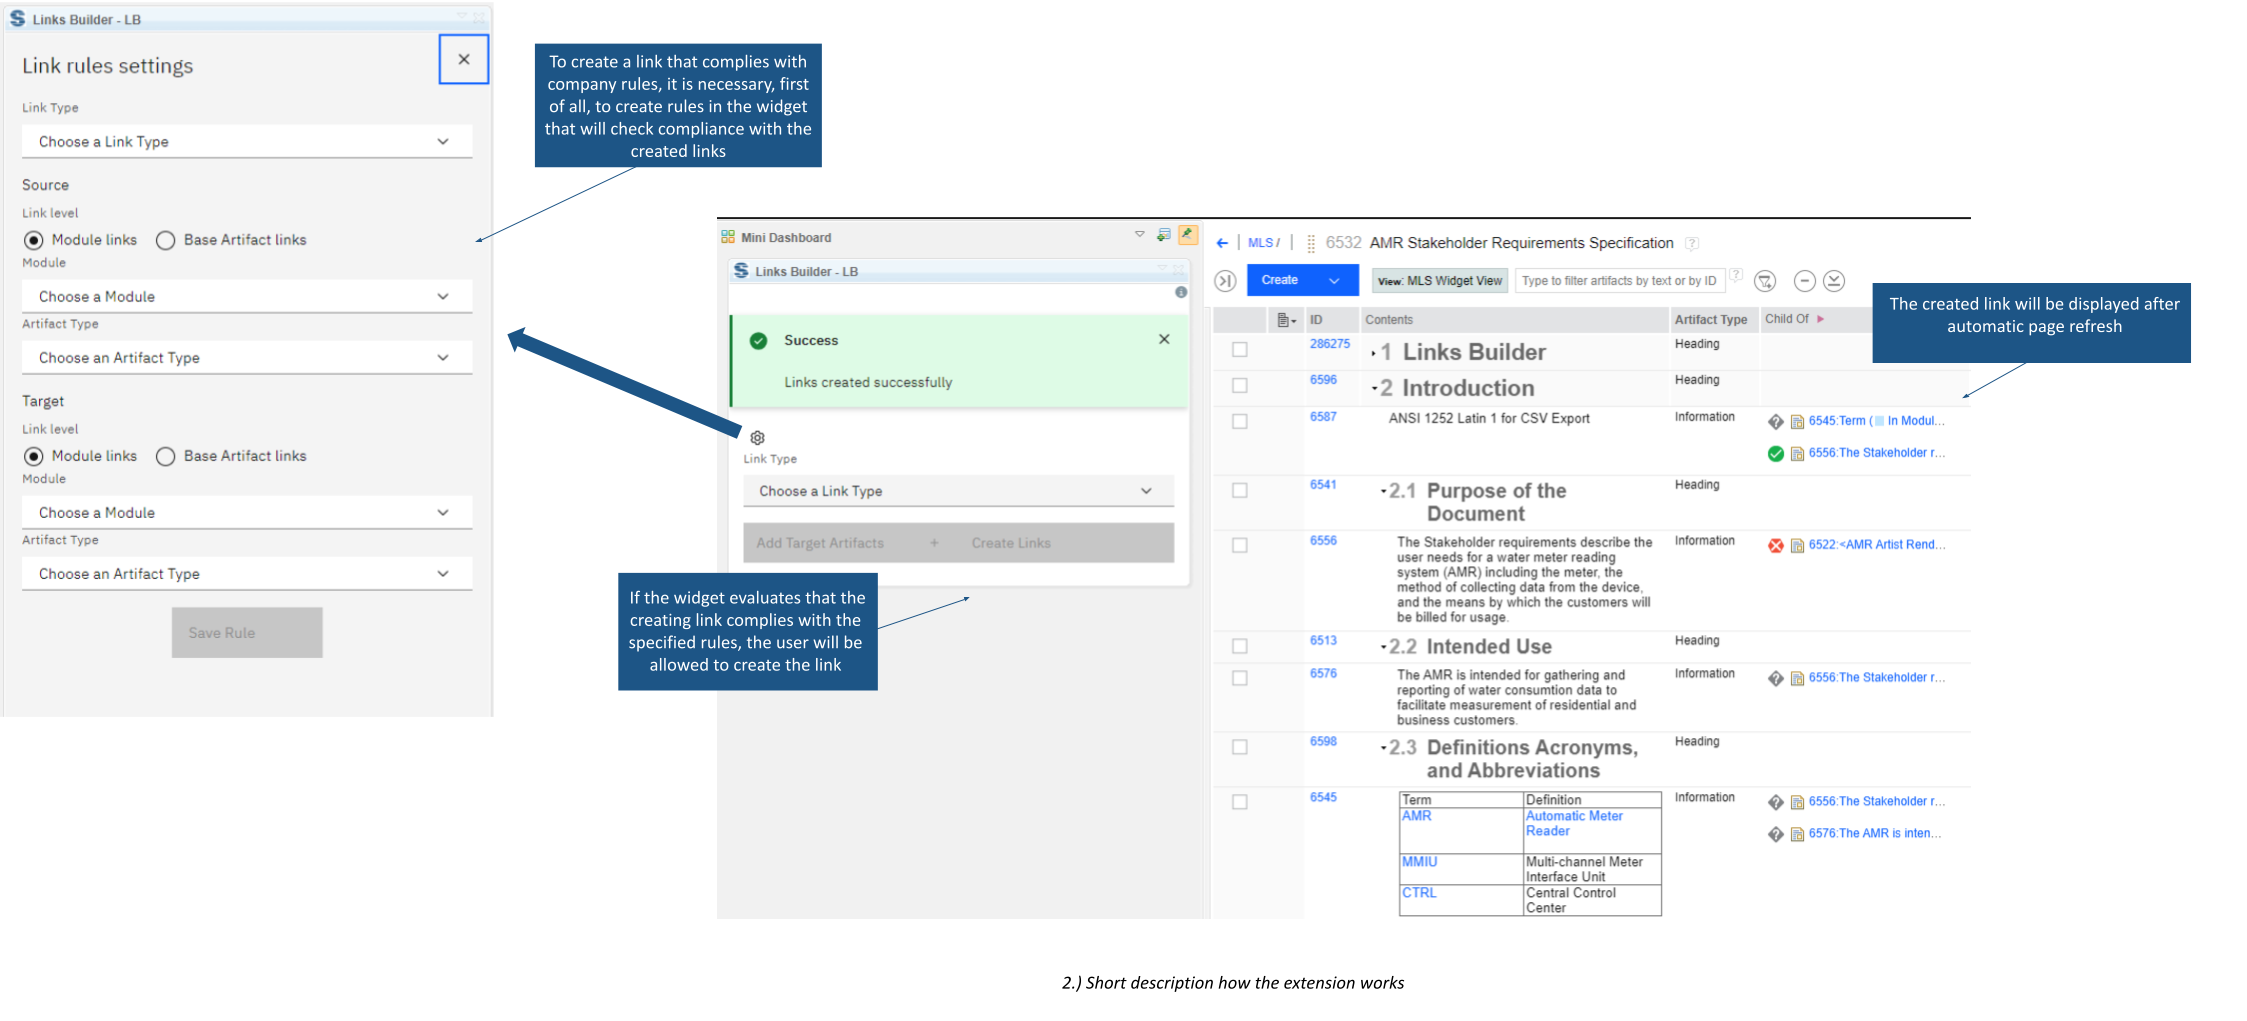This screenshot has width=2247, height=1021.
Task: Toggle the Mini Dashboard pin icon
Action: [x=1188, y=235]
